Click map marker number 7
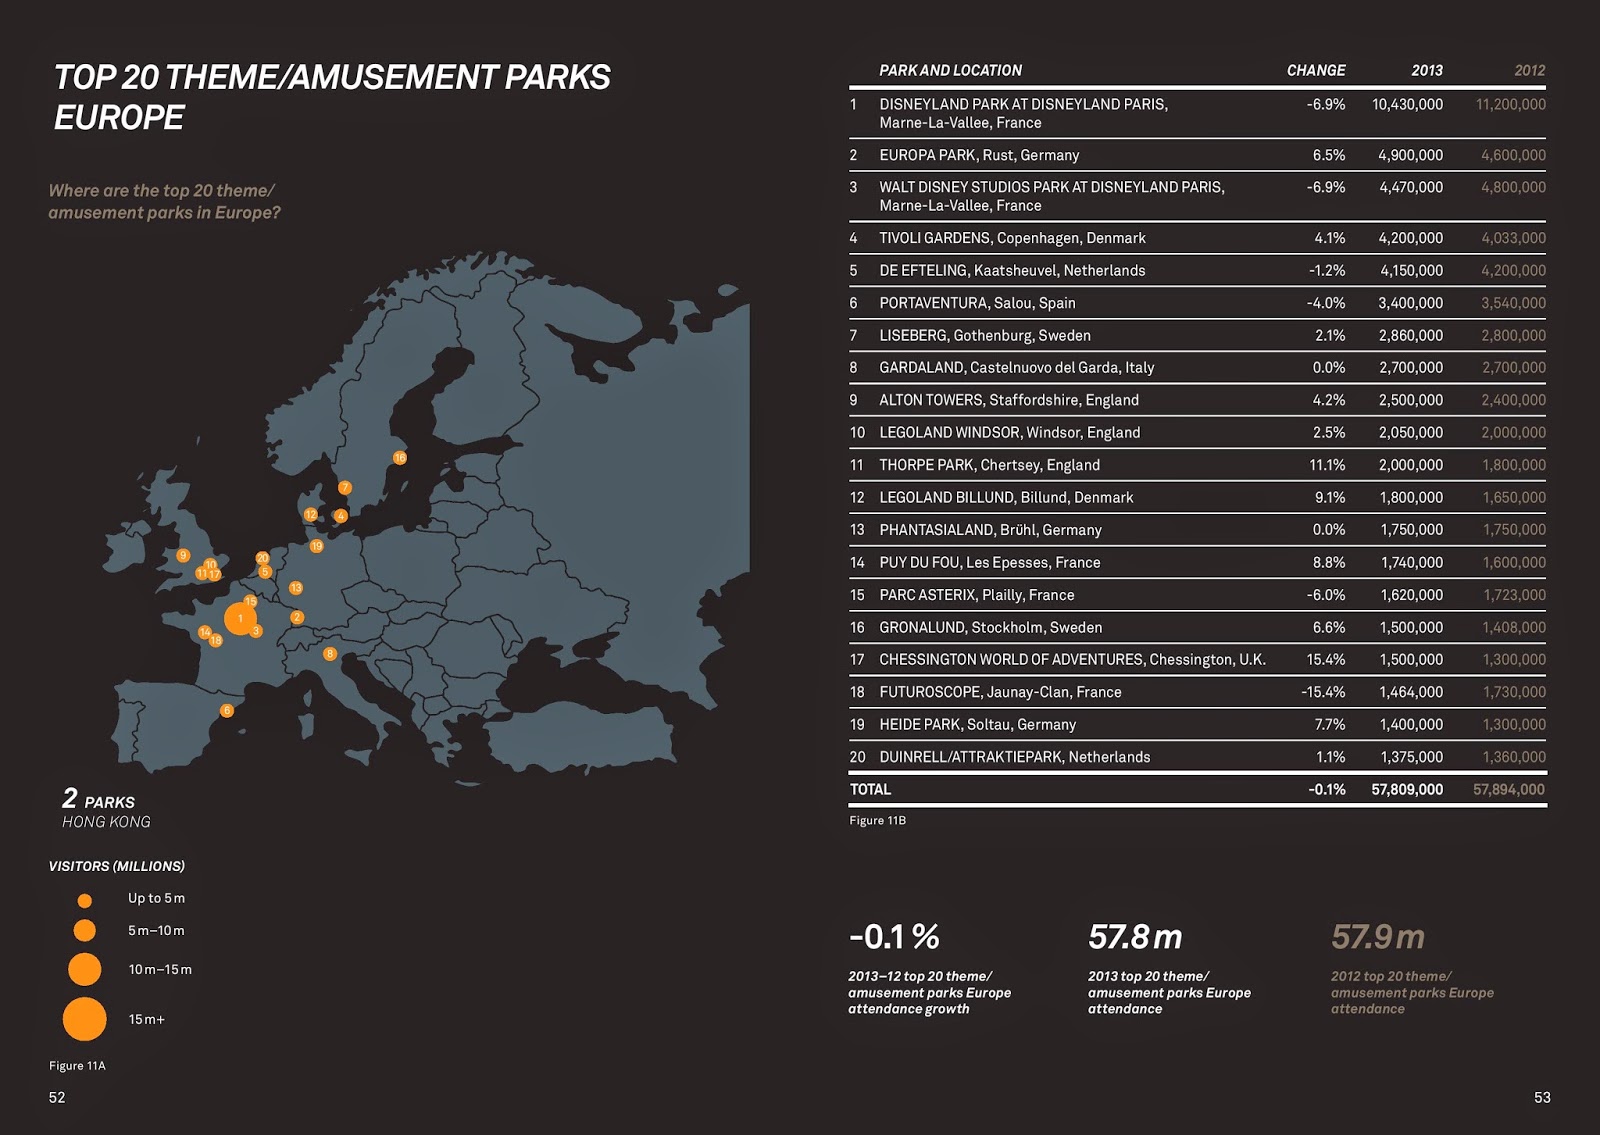This screenshot has width=1600, height=1135. [345, 487]
